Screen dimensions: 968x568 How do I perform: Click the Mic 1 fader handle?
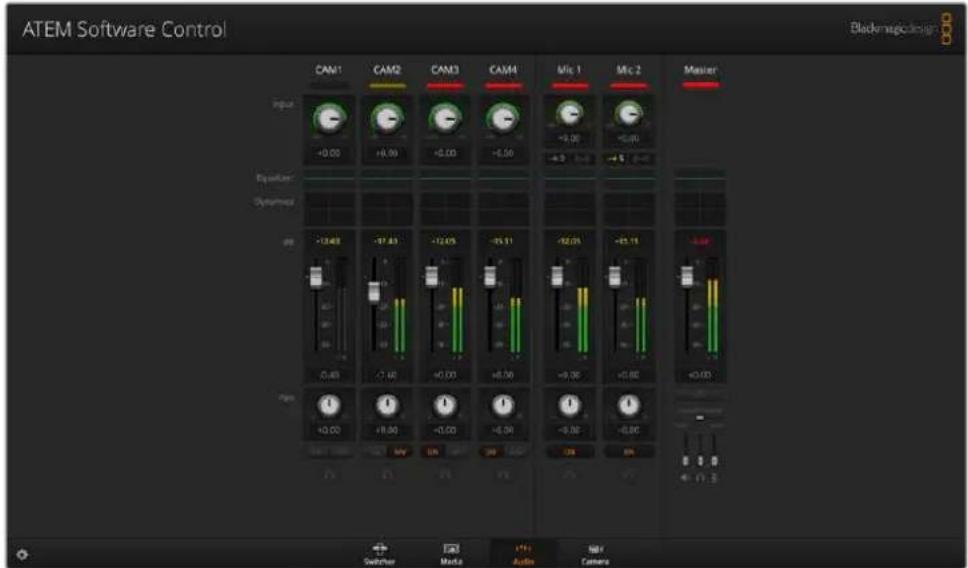(x=557, y=277)
